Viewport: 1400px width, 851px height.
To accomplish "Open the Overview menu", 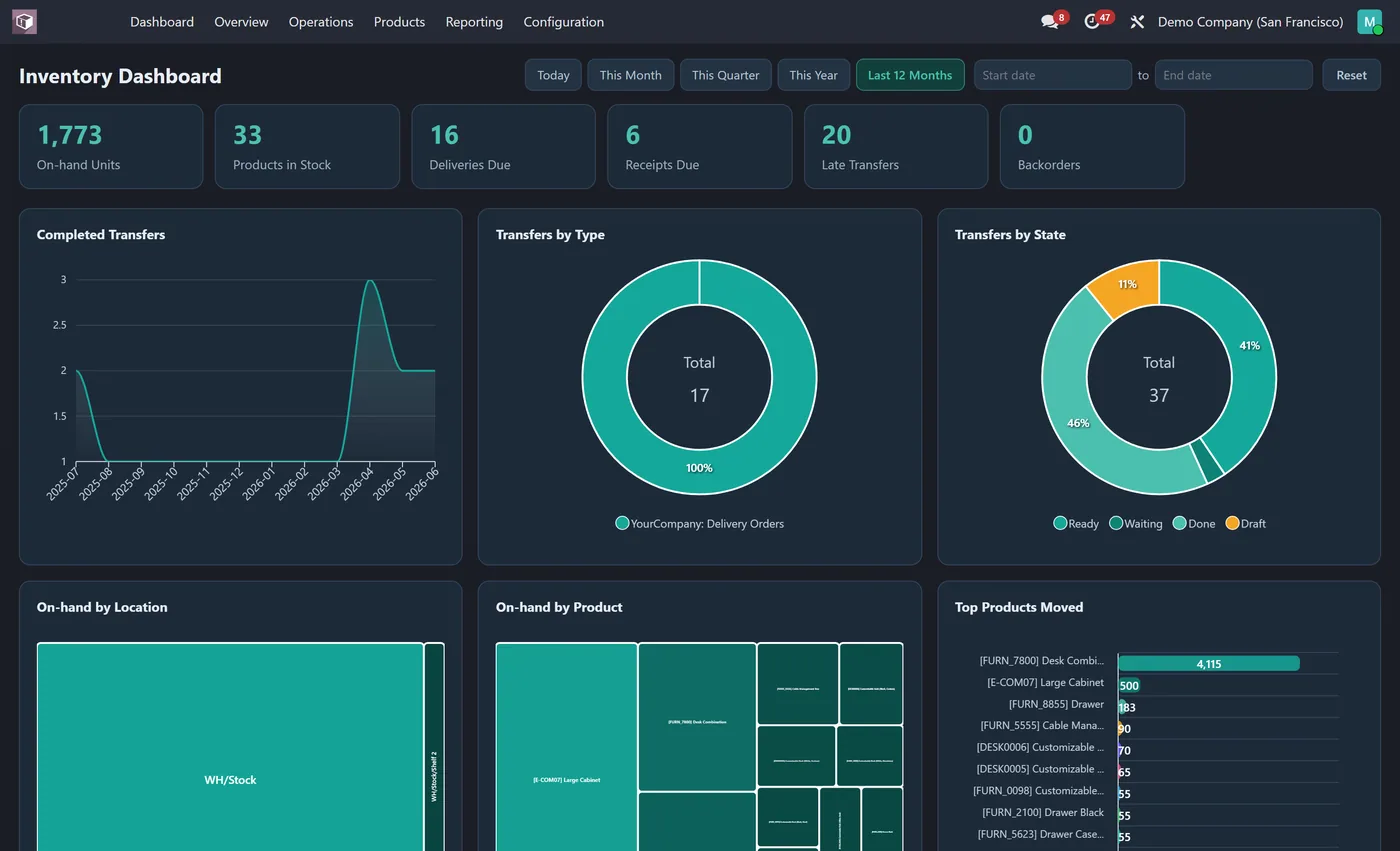I will click(241, 21).
